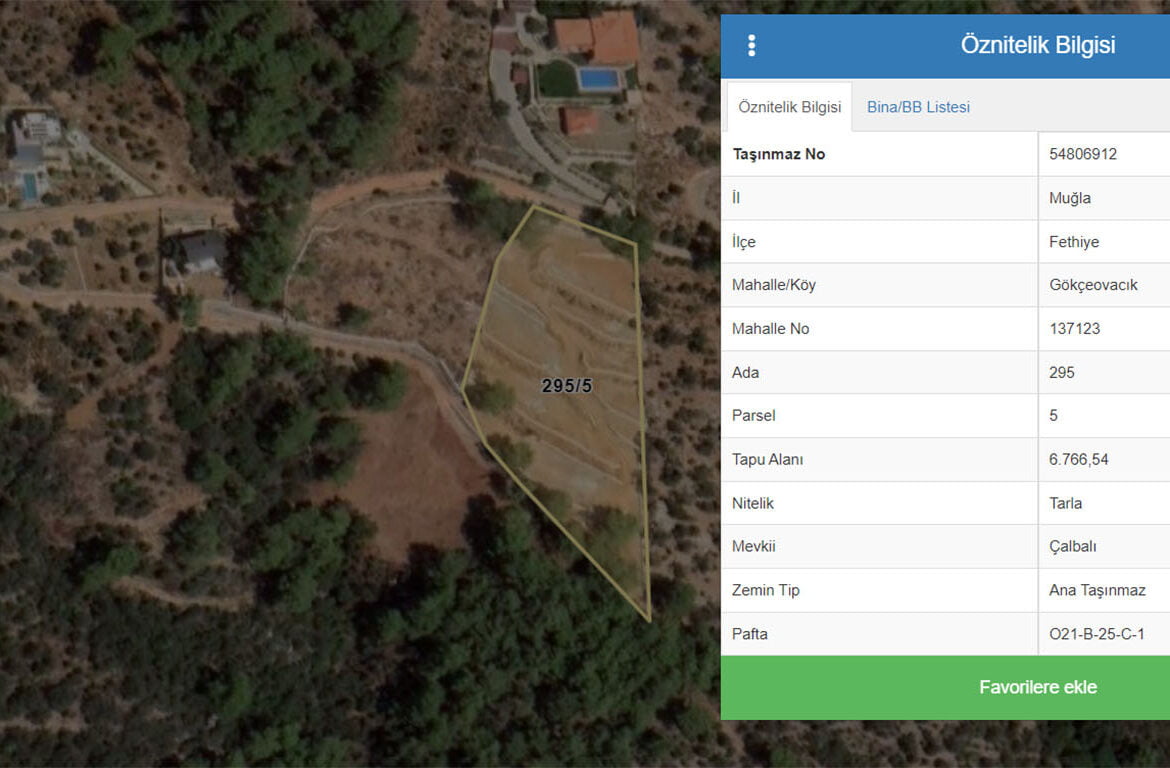Click the Ana Taşınmaz ground type value
Screen dimensions: 1170x768
point(1097,590)
